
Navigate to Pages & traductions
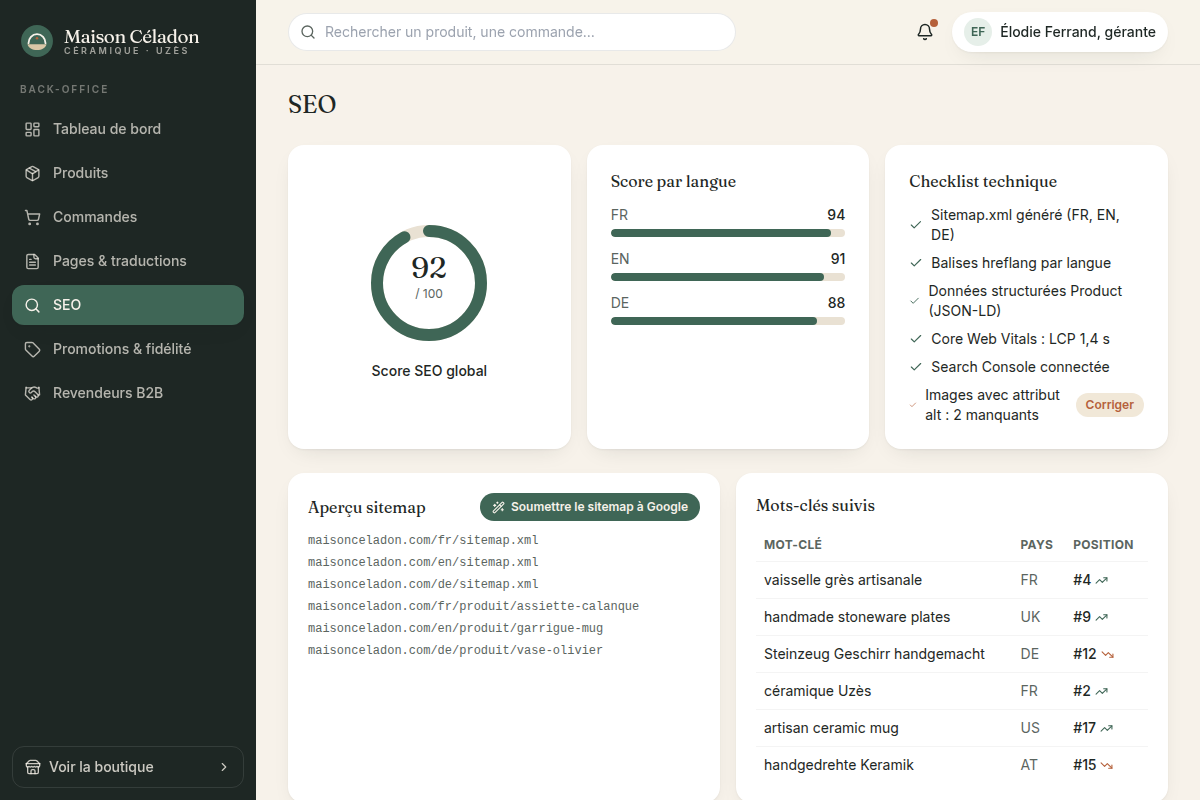coord(128,261)
